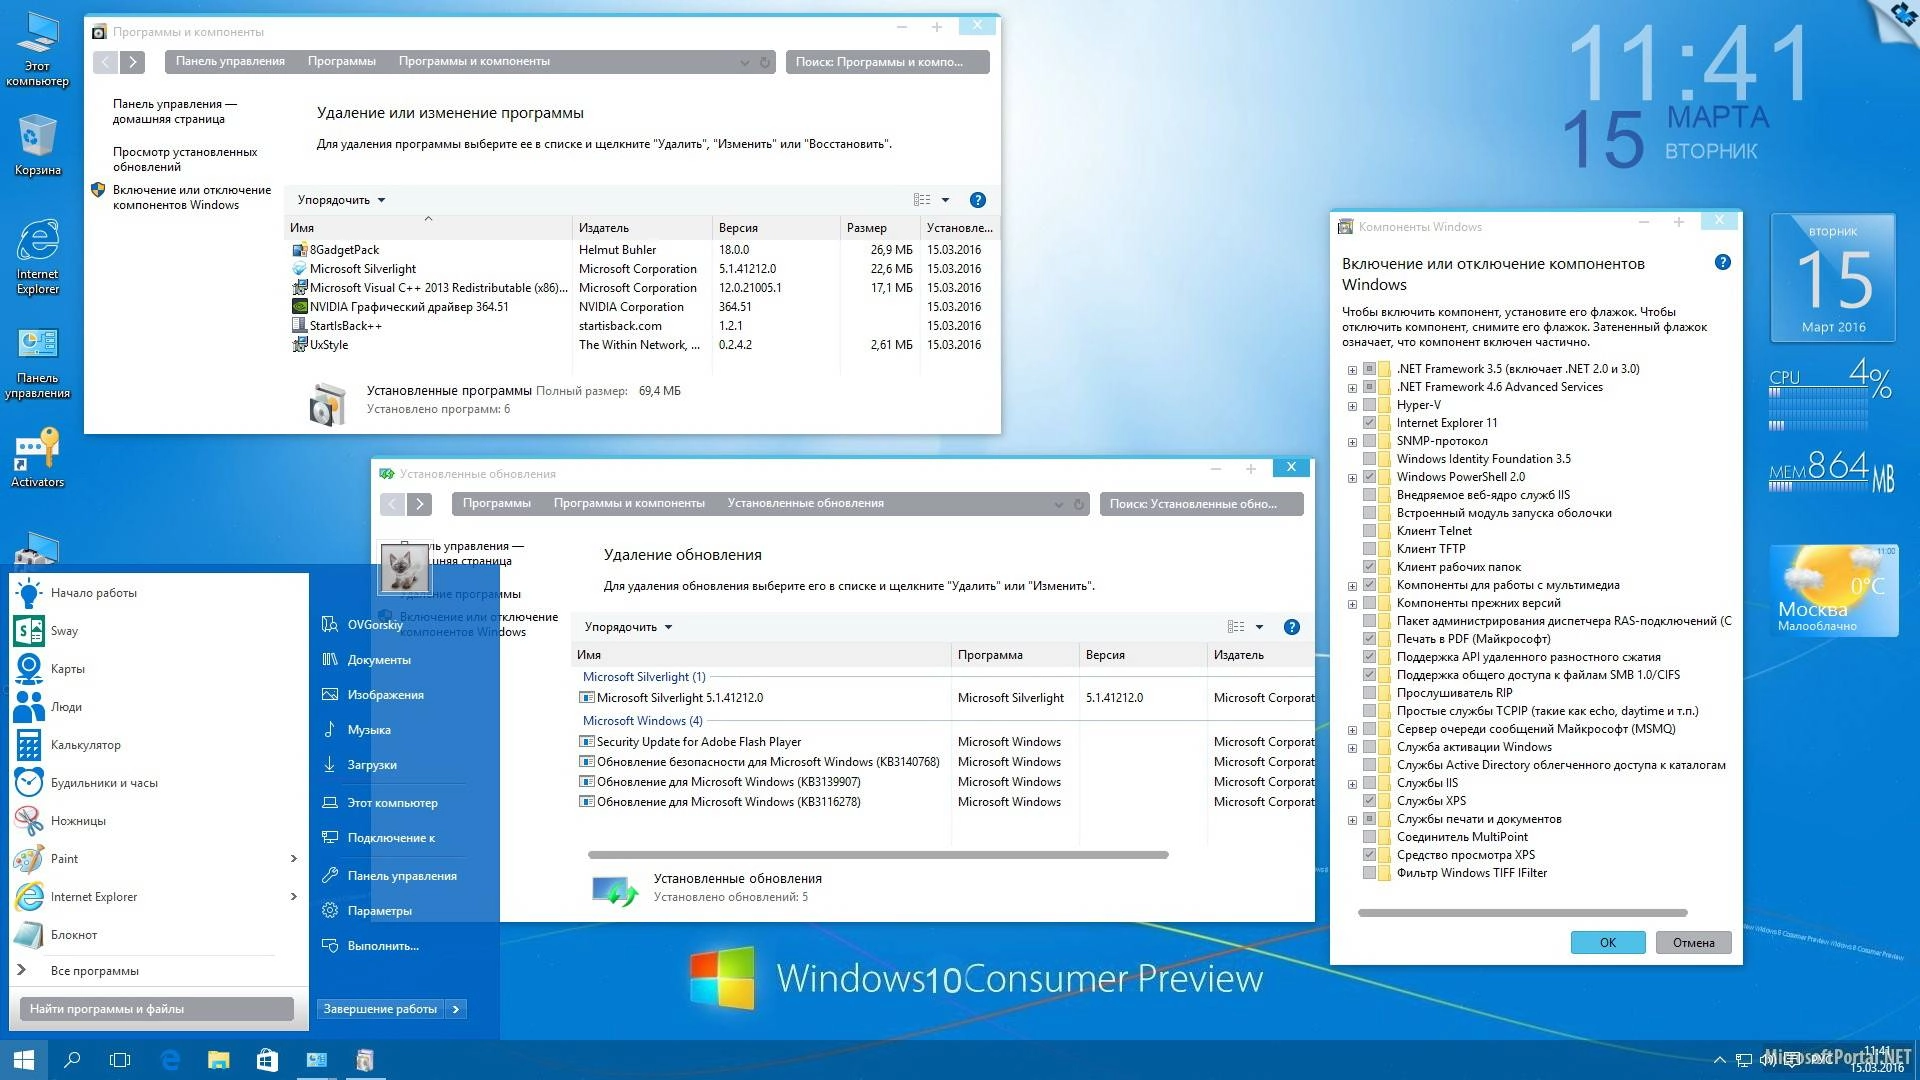Launch Internet Explorer desktop shortcut

pyautogui.click(x=37, y=257)
